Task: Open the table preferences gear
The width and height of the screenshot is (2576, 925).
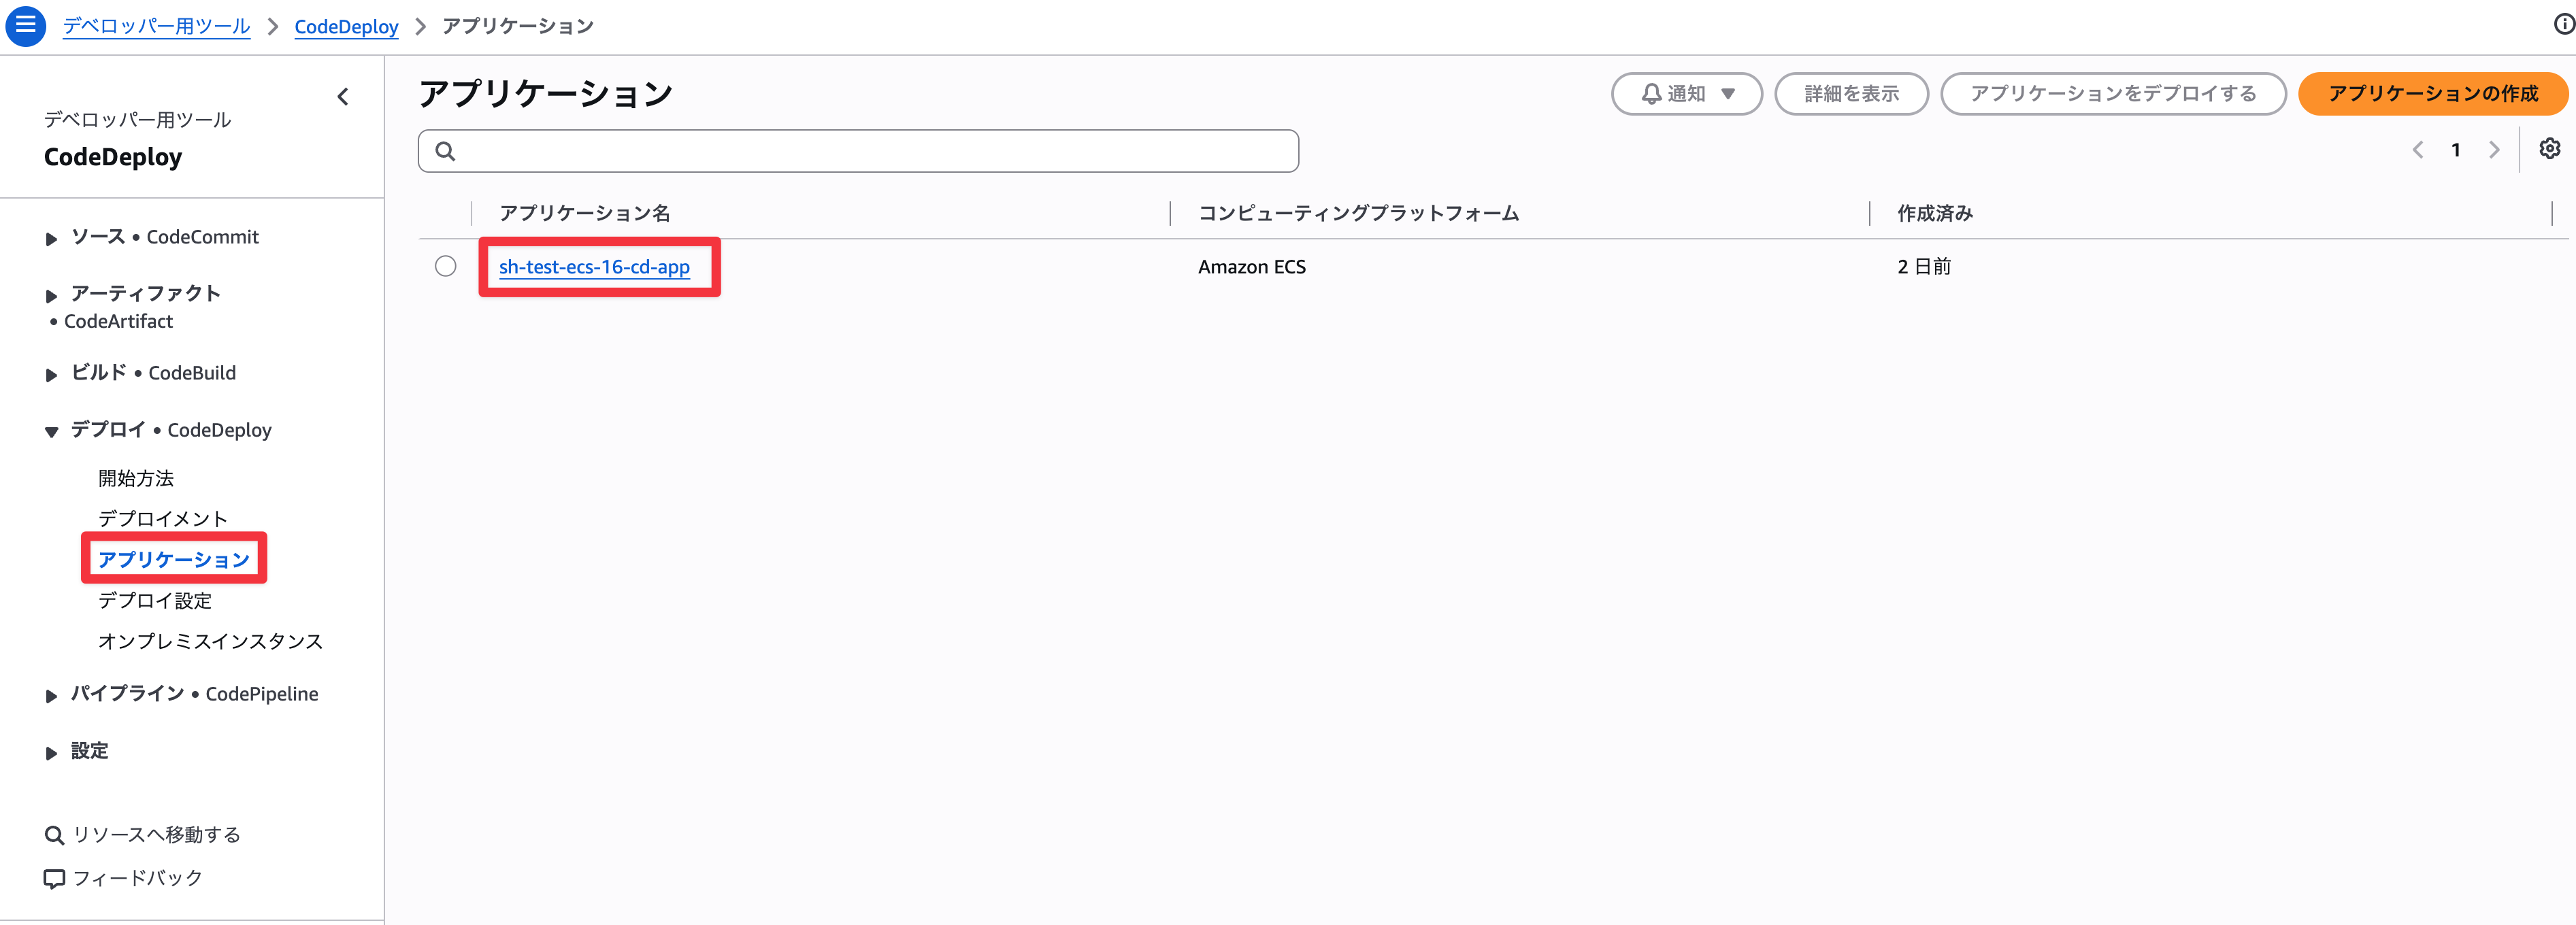Action: pos(2549,149)
